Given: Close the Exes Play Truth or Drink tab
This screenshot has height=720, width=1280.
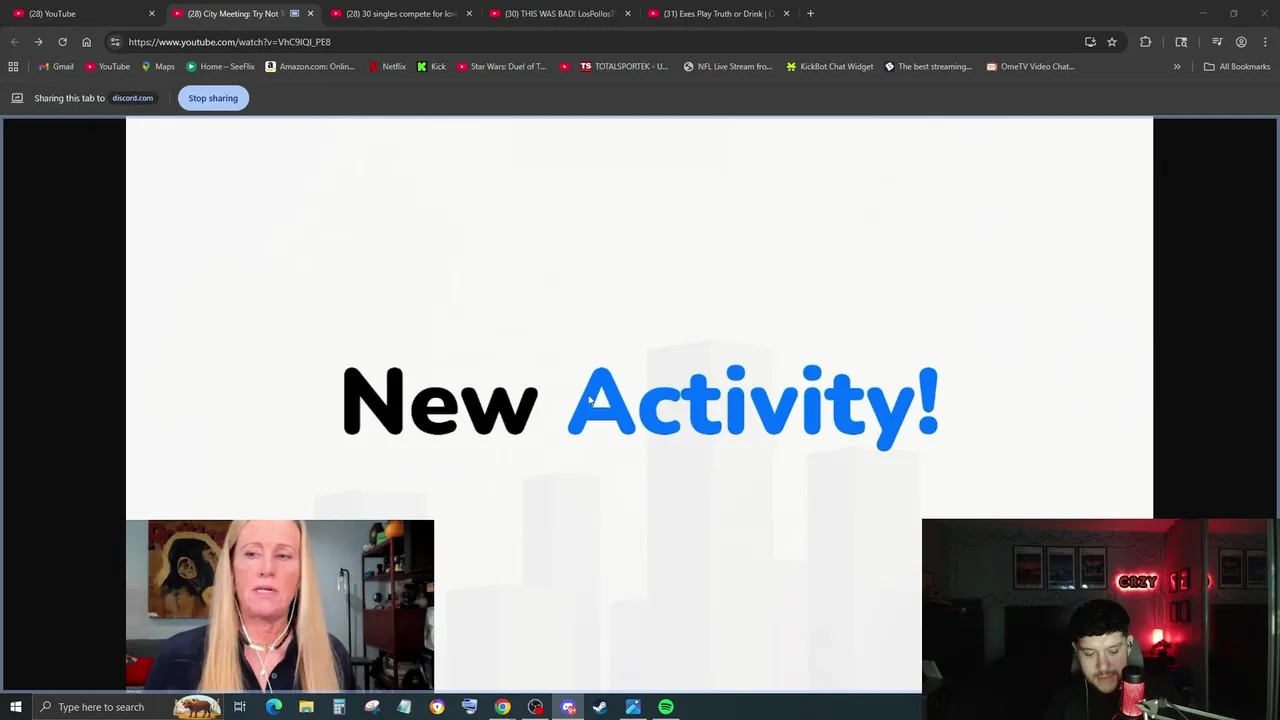Looking at the screenshot, I should tap(787, 14).
